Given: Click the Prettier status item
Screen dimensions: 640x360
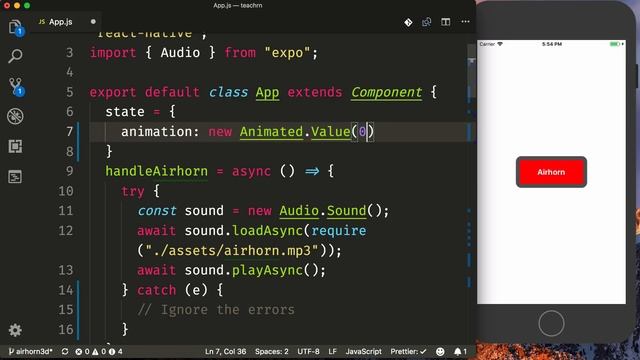Looking at the screenshot, I should click(408, 351).
